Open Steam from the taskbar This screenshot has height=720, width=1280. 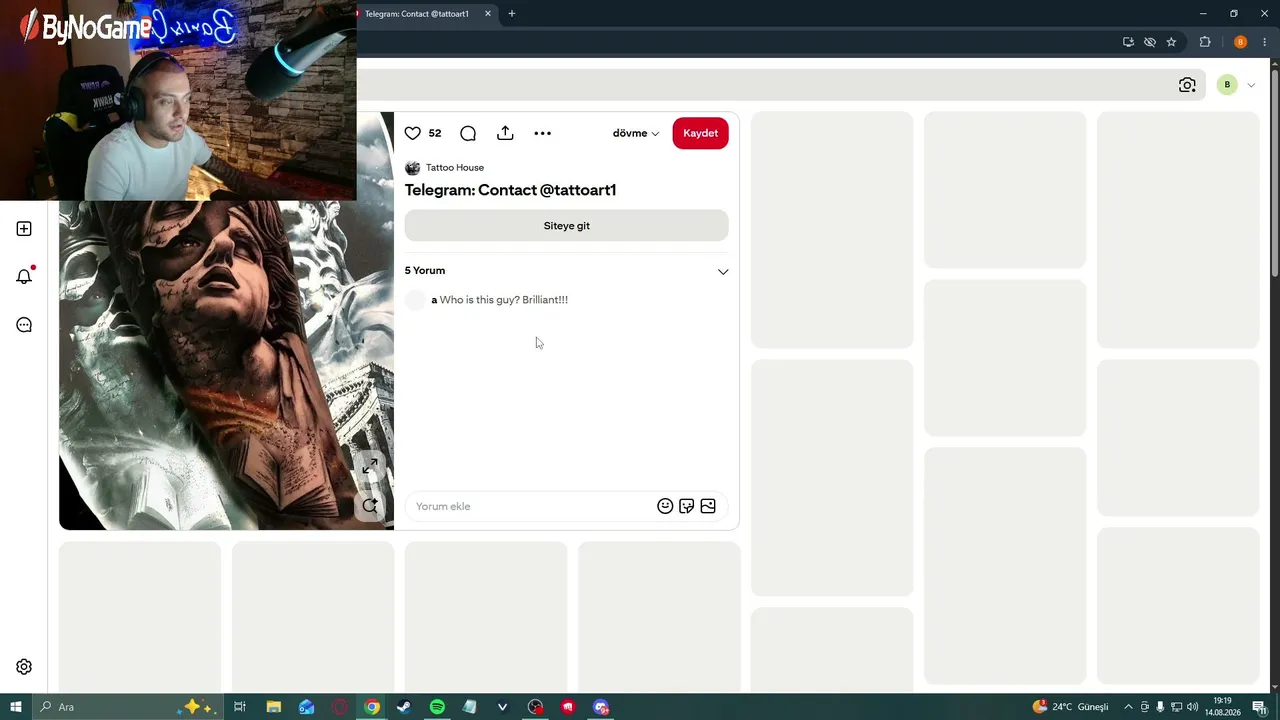point(404,707)
